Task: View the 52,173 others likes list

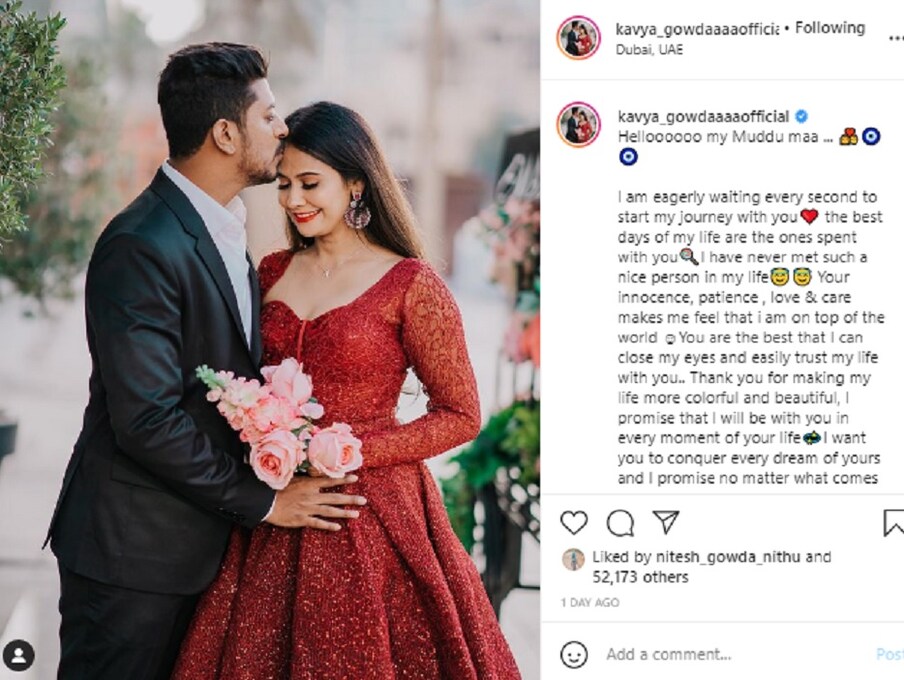Action: 641,577
